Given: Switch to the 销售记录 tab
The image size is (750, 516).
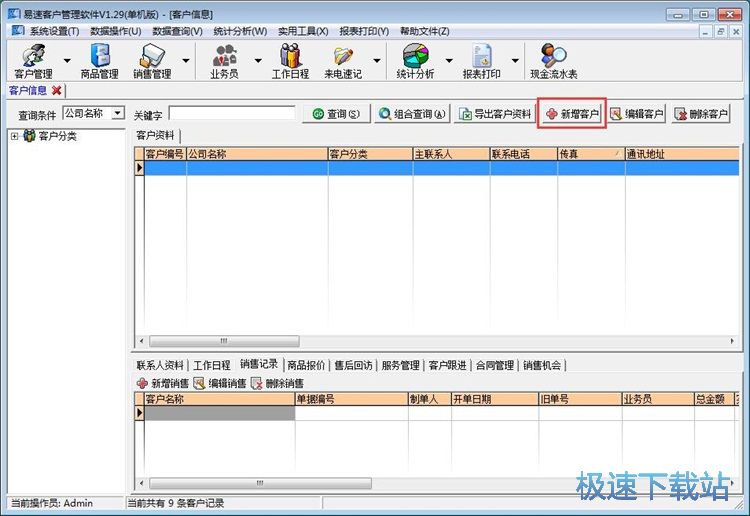Looking at the screenshot, I should (259, 364).
